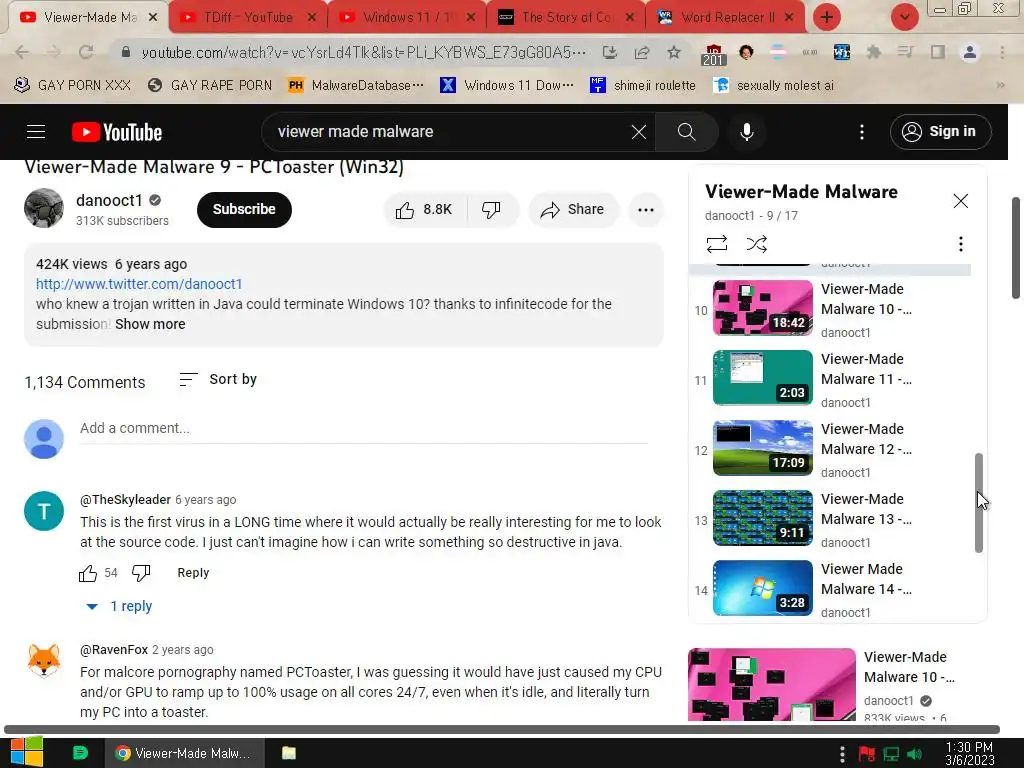Click the Share button

573,210
